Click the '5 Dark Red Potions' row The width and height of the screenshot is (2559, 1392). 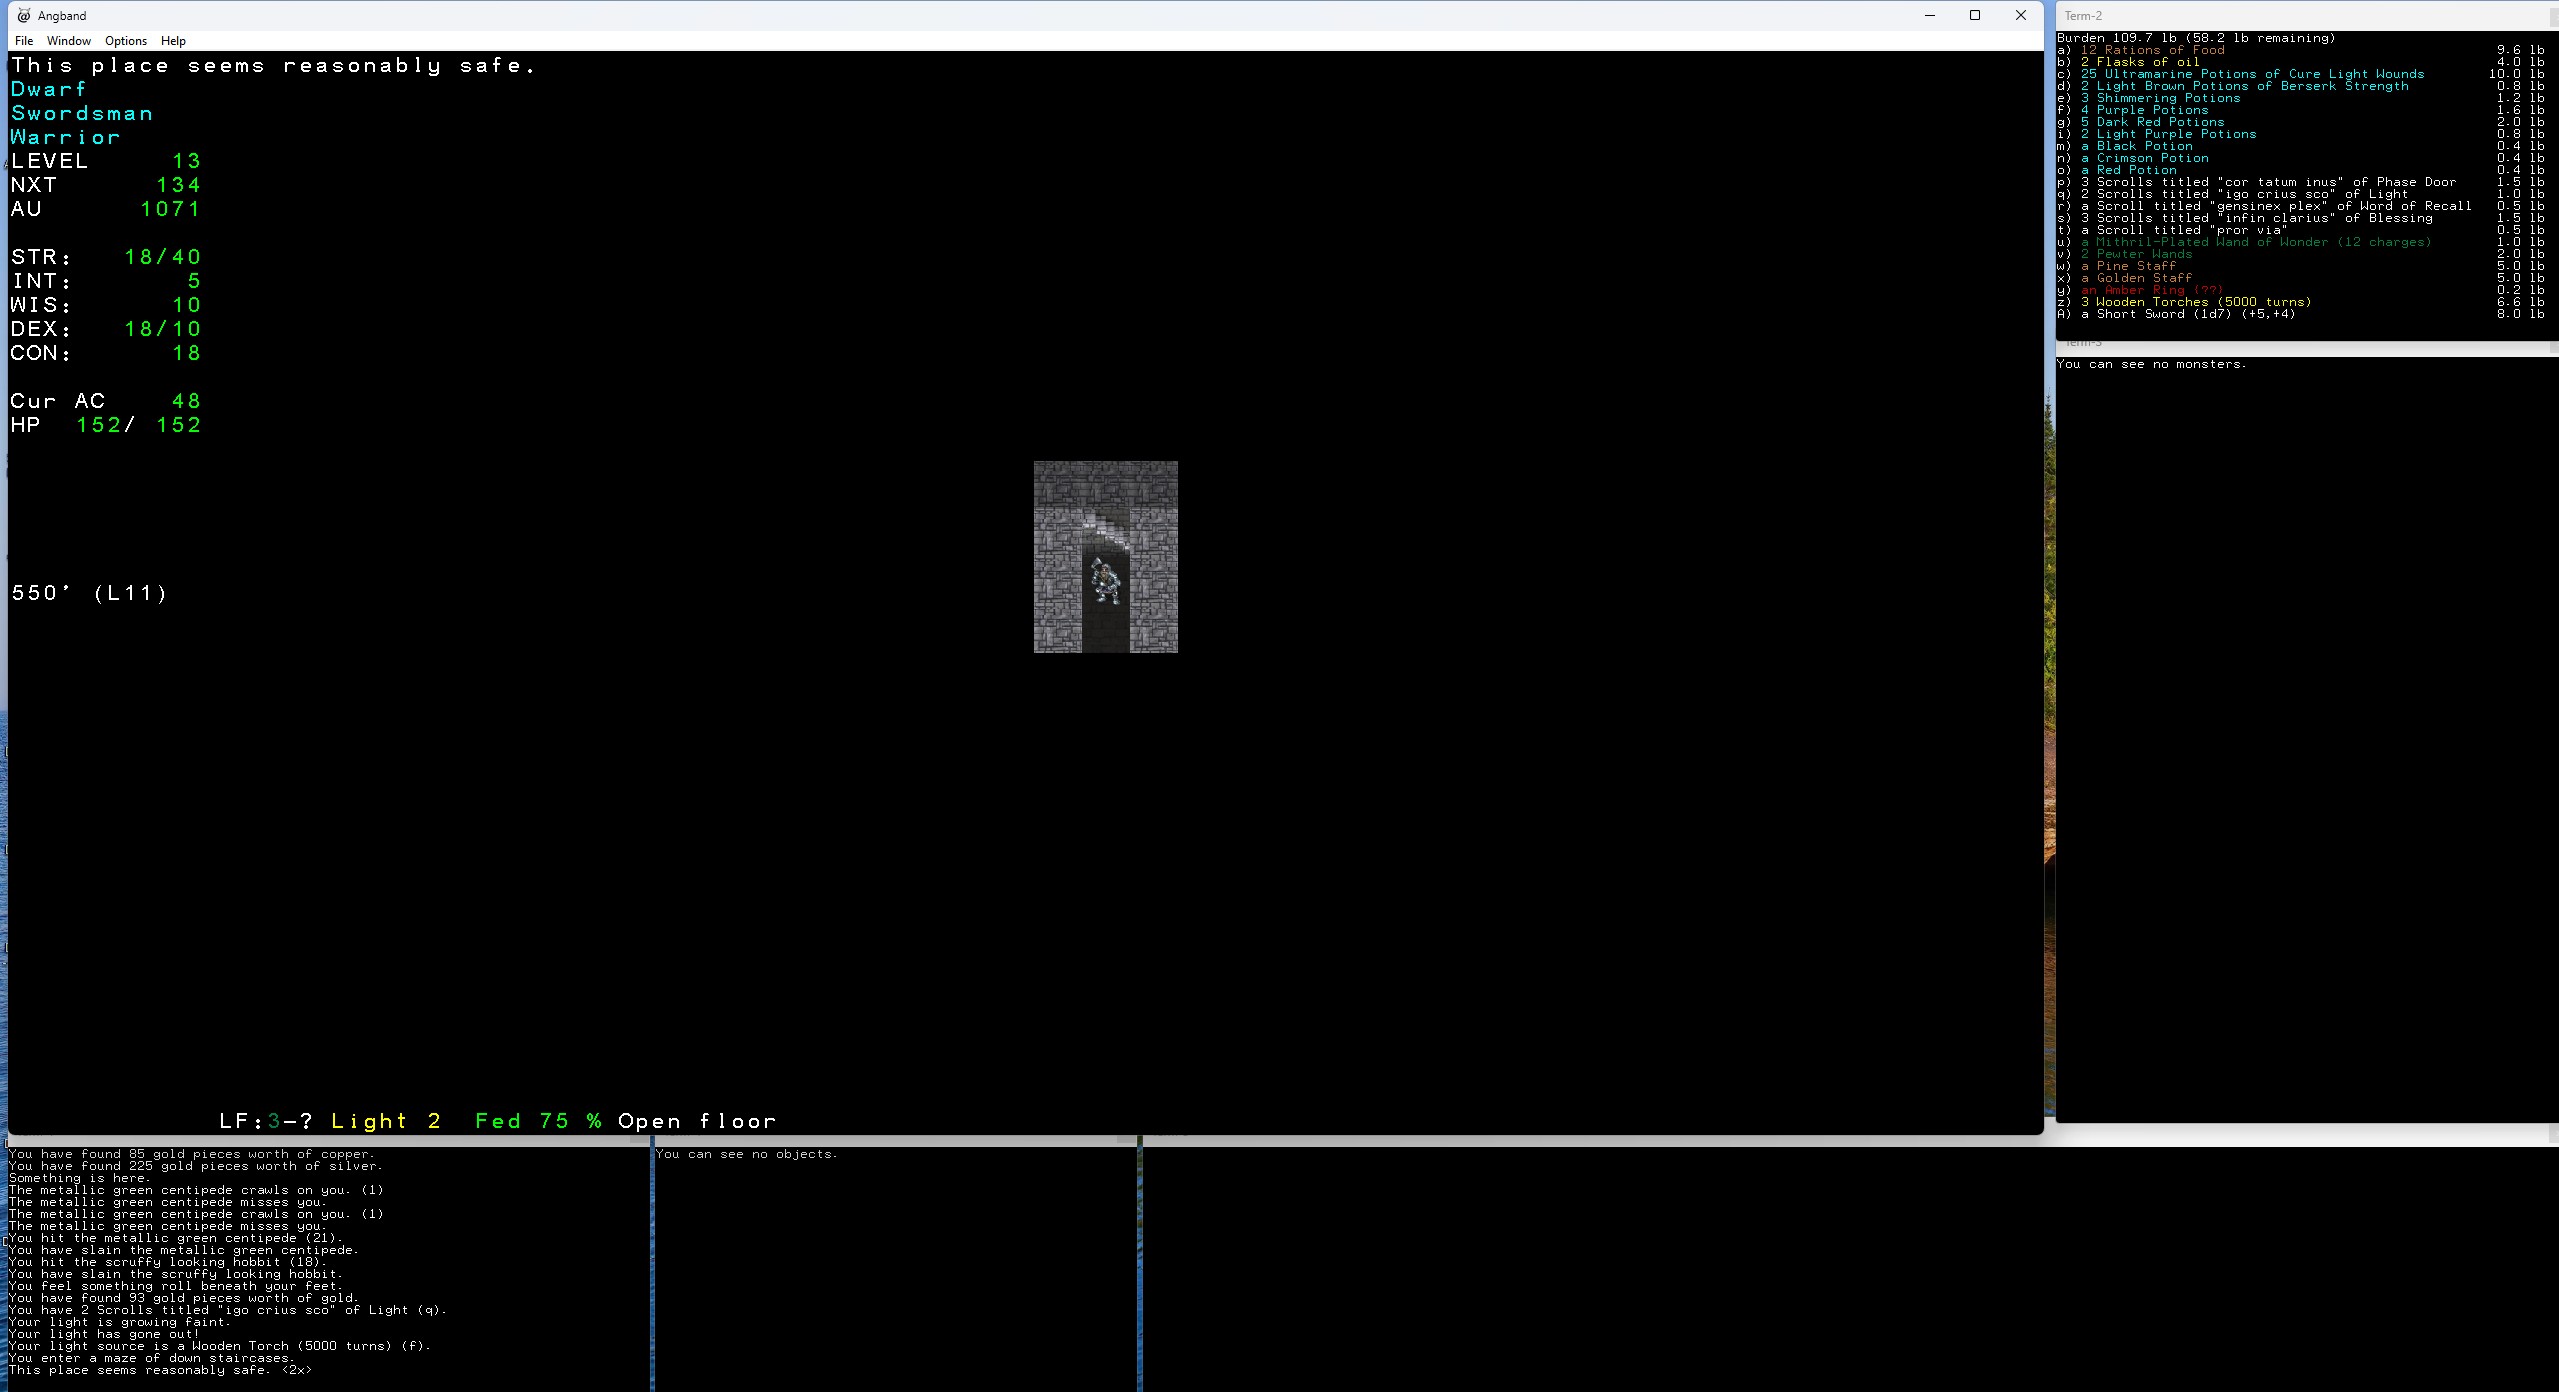(2301, 122)
